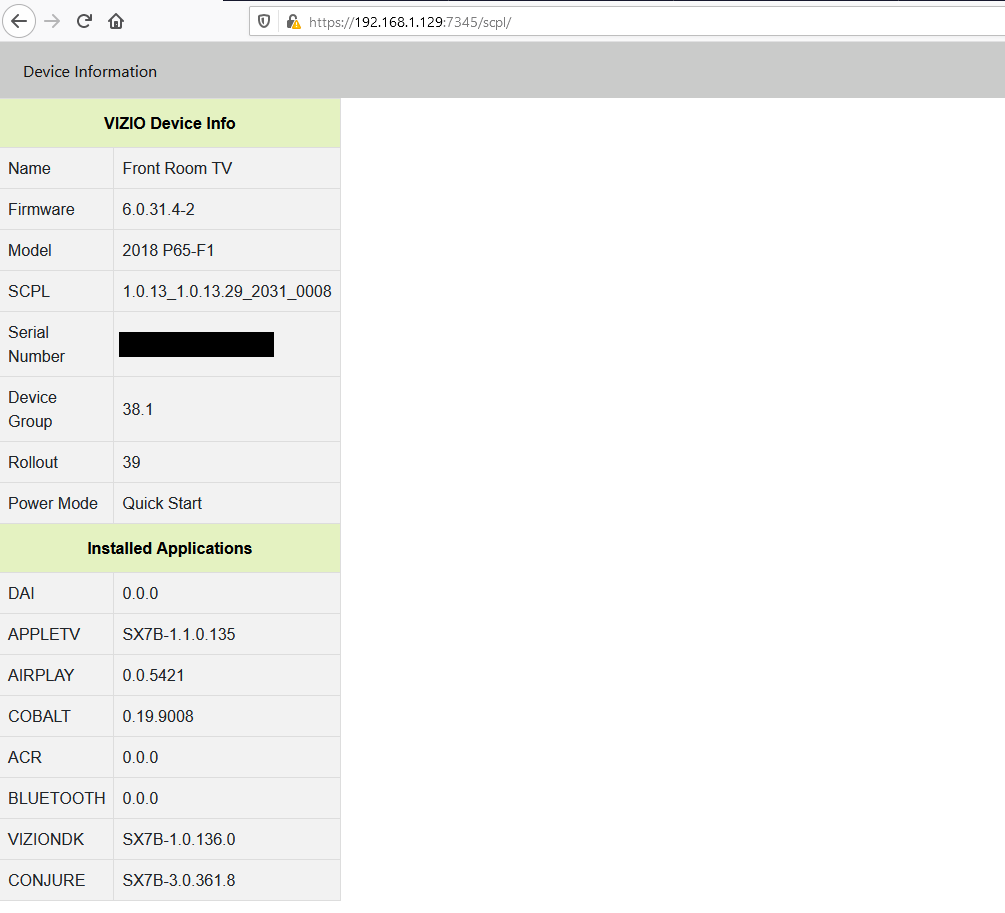Click the padlock warning security icon
Screen dimensions: 1005x913
(294, 22)
